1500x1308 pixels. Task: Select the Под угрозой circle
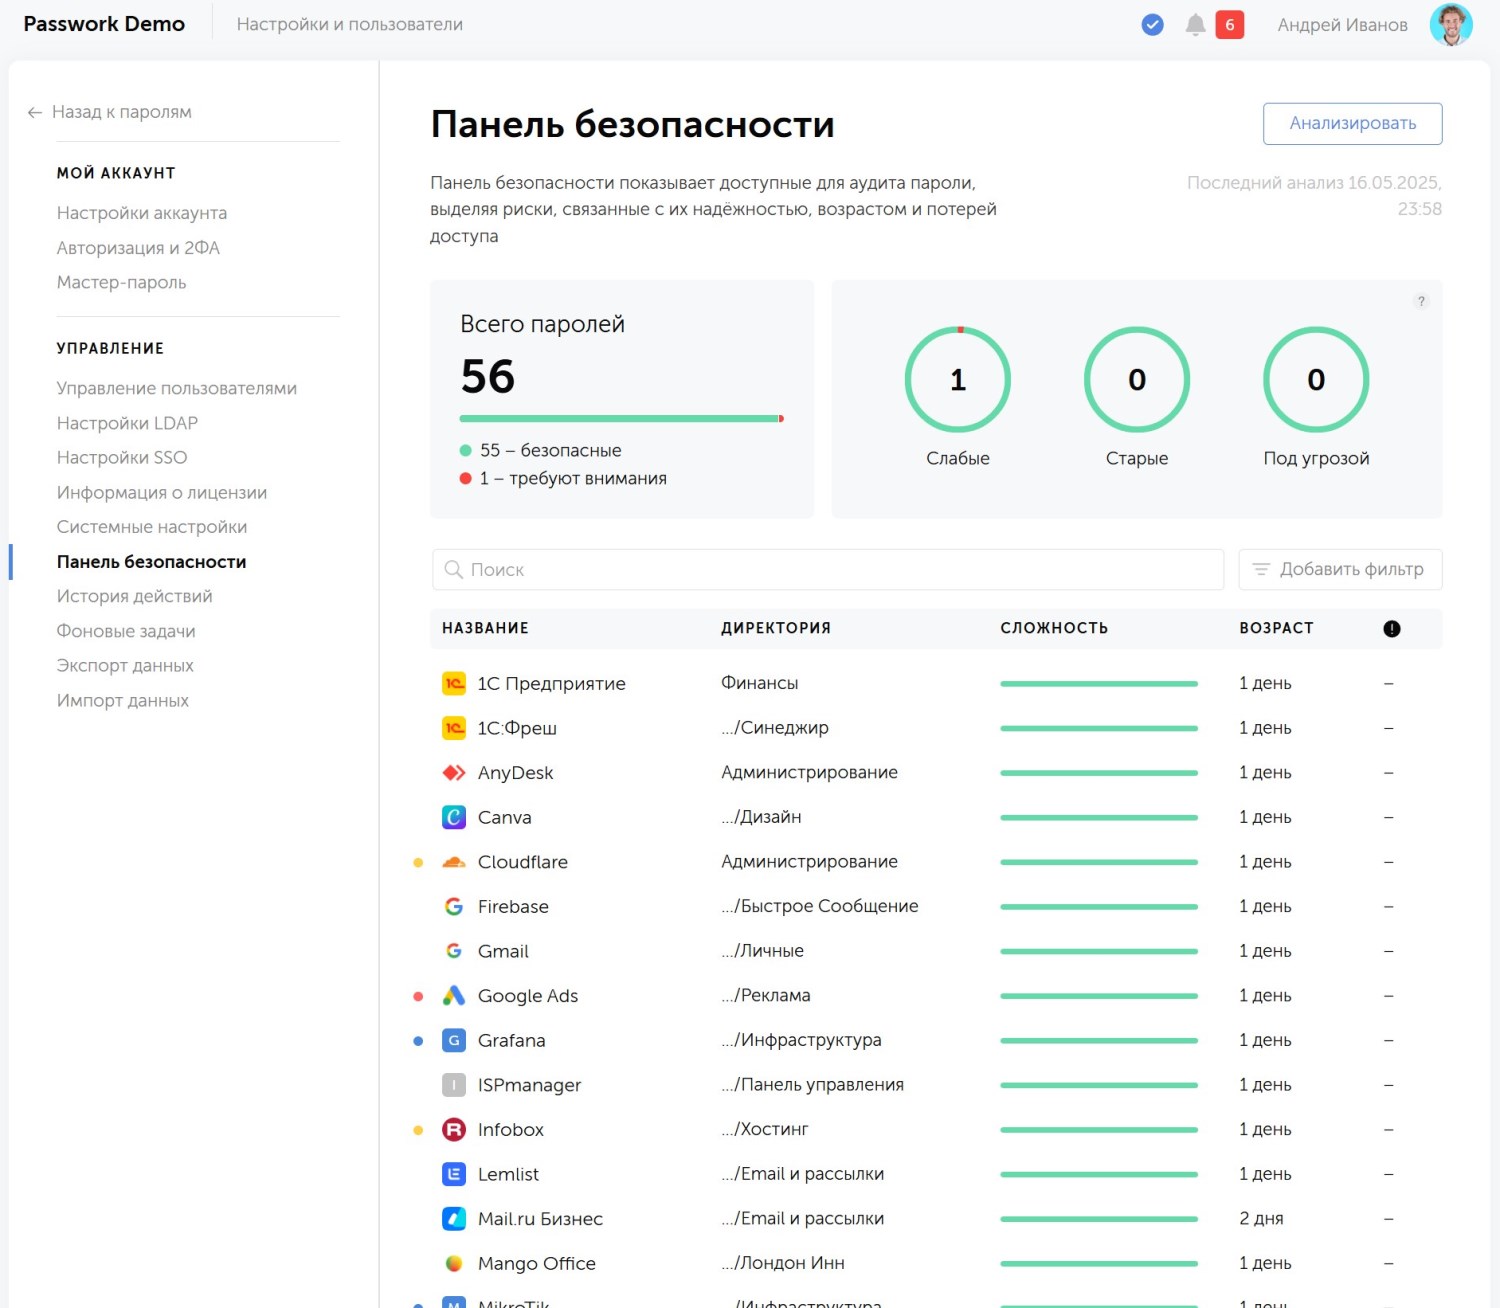click(x=1315, y=380)
